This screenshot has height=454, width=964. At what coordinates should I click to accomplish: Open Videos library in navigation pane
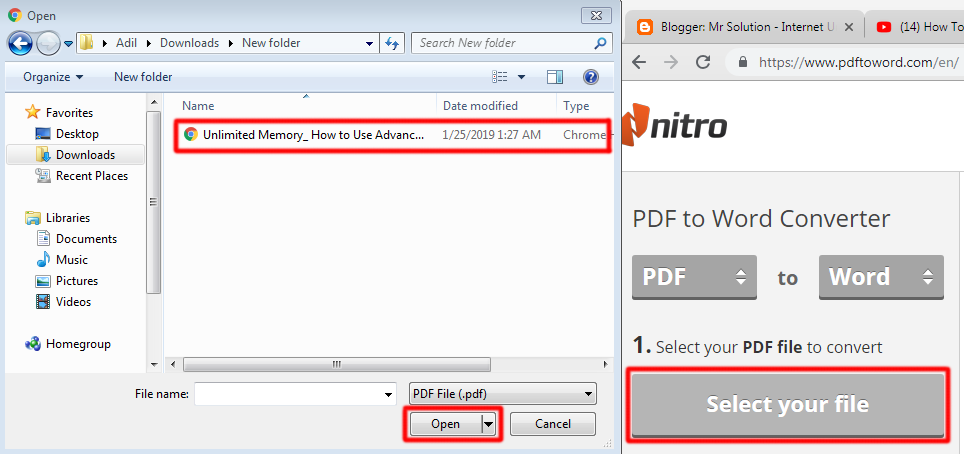[x=63, y=301]
